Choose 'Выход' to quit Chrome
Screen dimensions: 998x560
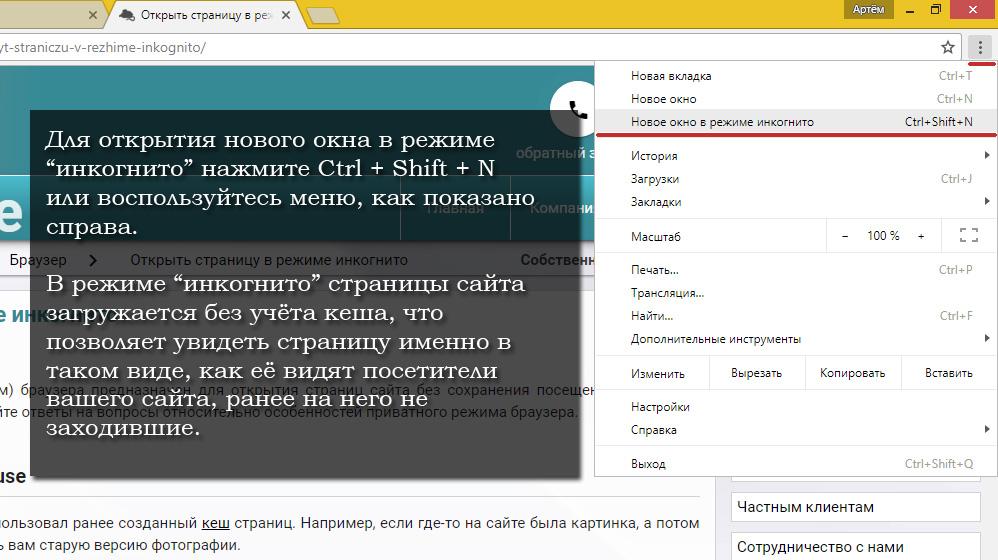click(x=796, y=464)
